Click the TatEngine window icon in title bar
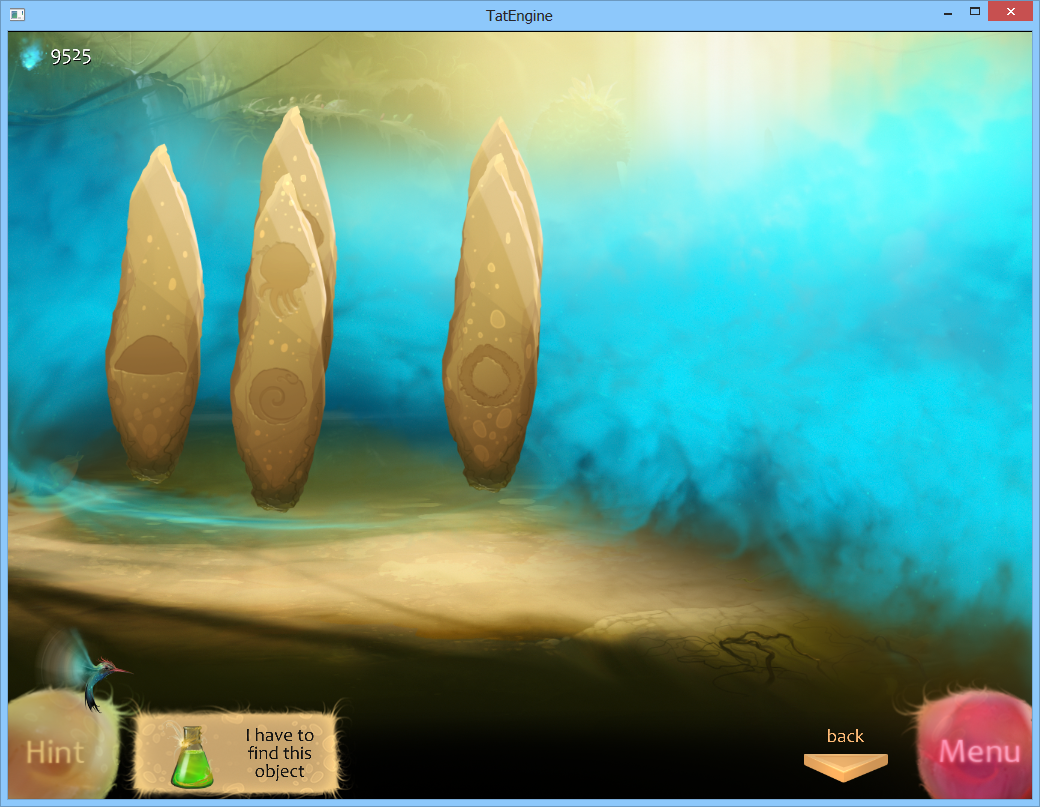The width and height of the screenshot is (1040, 807). [17, 15]
